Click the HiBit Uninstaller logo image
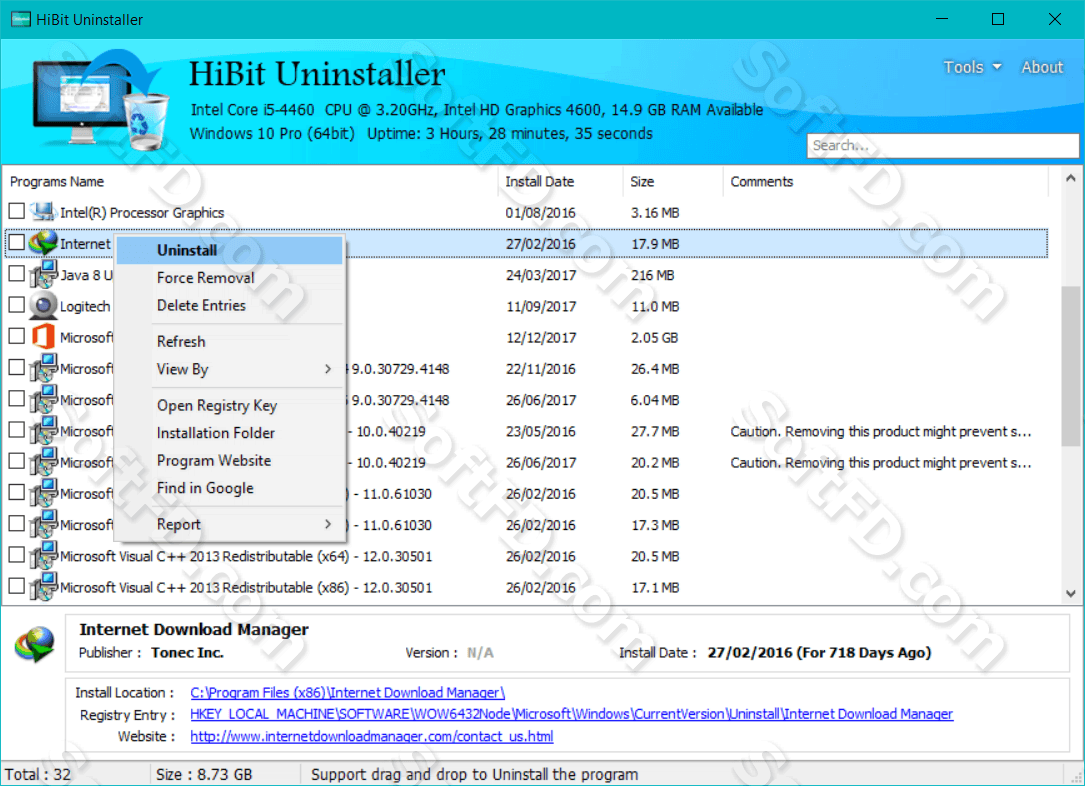1085x786 pixels. 99,100
